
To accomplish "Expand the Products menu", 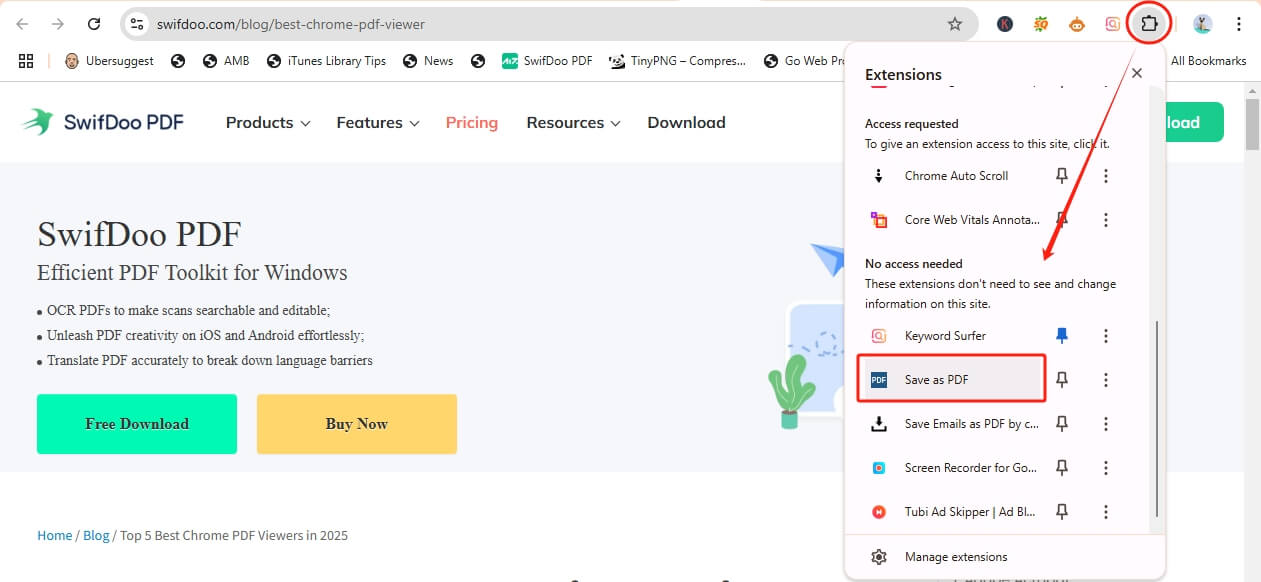I will click(x=268, y=122).
